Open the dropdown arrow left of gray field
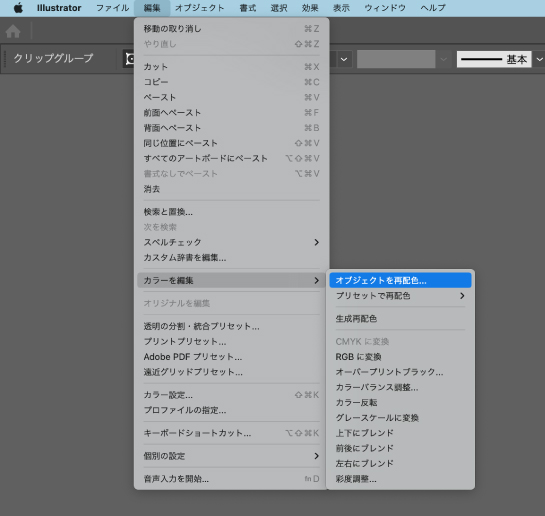The width and height of the screenshot is (545, 516). [344, 59]
